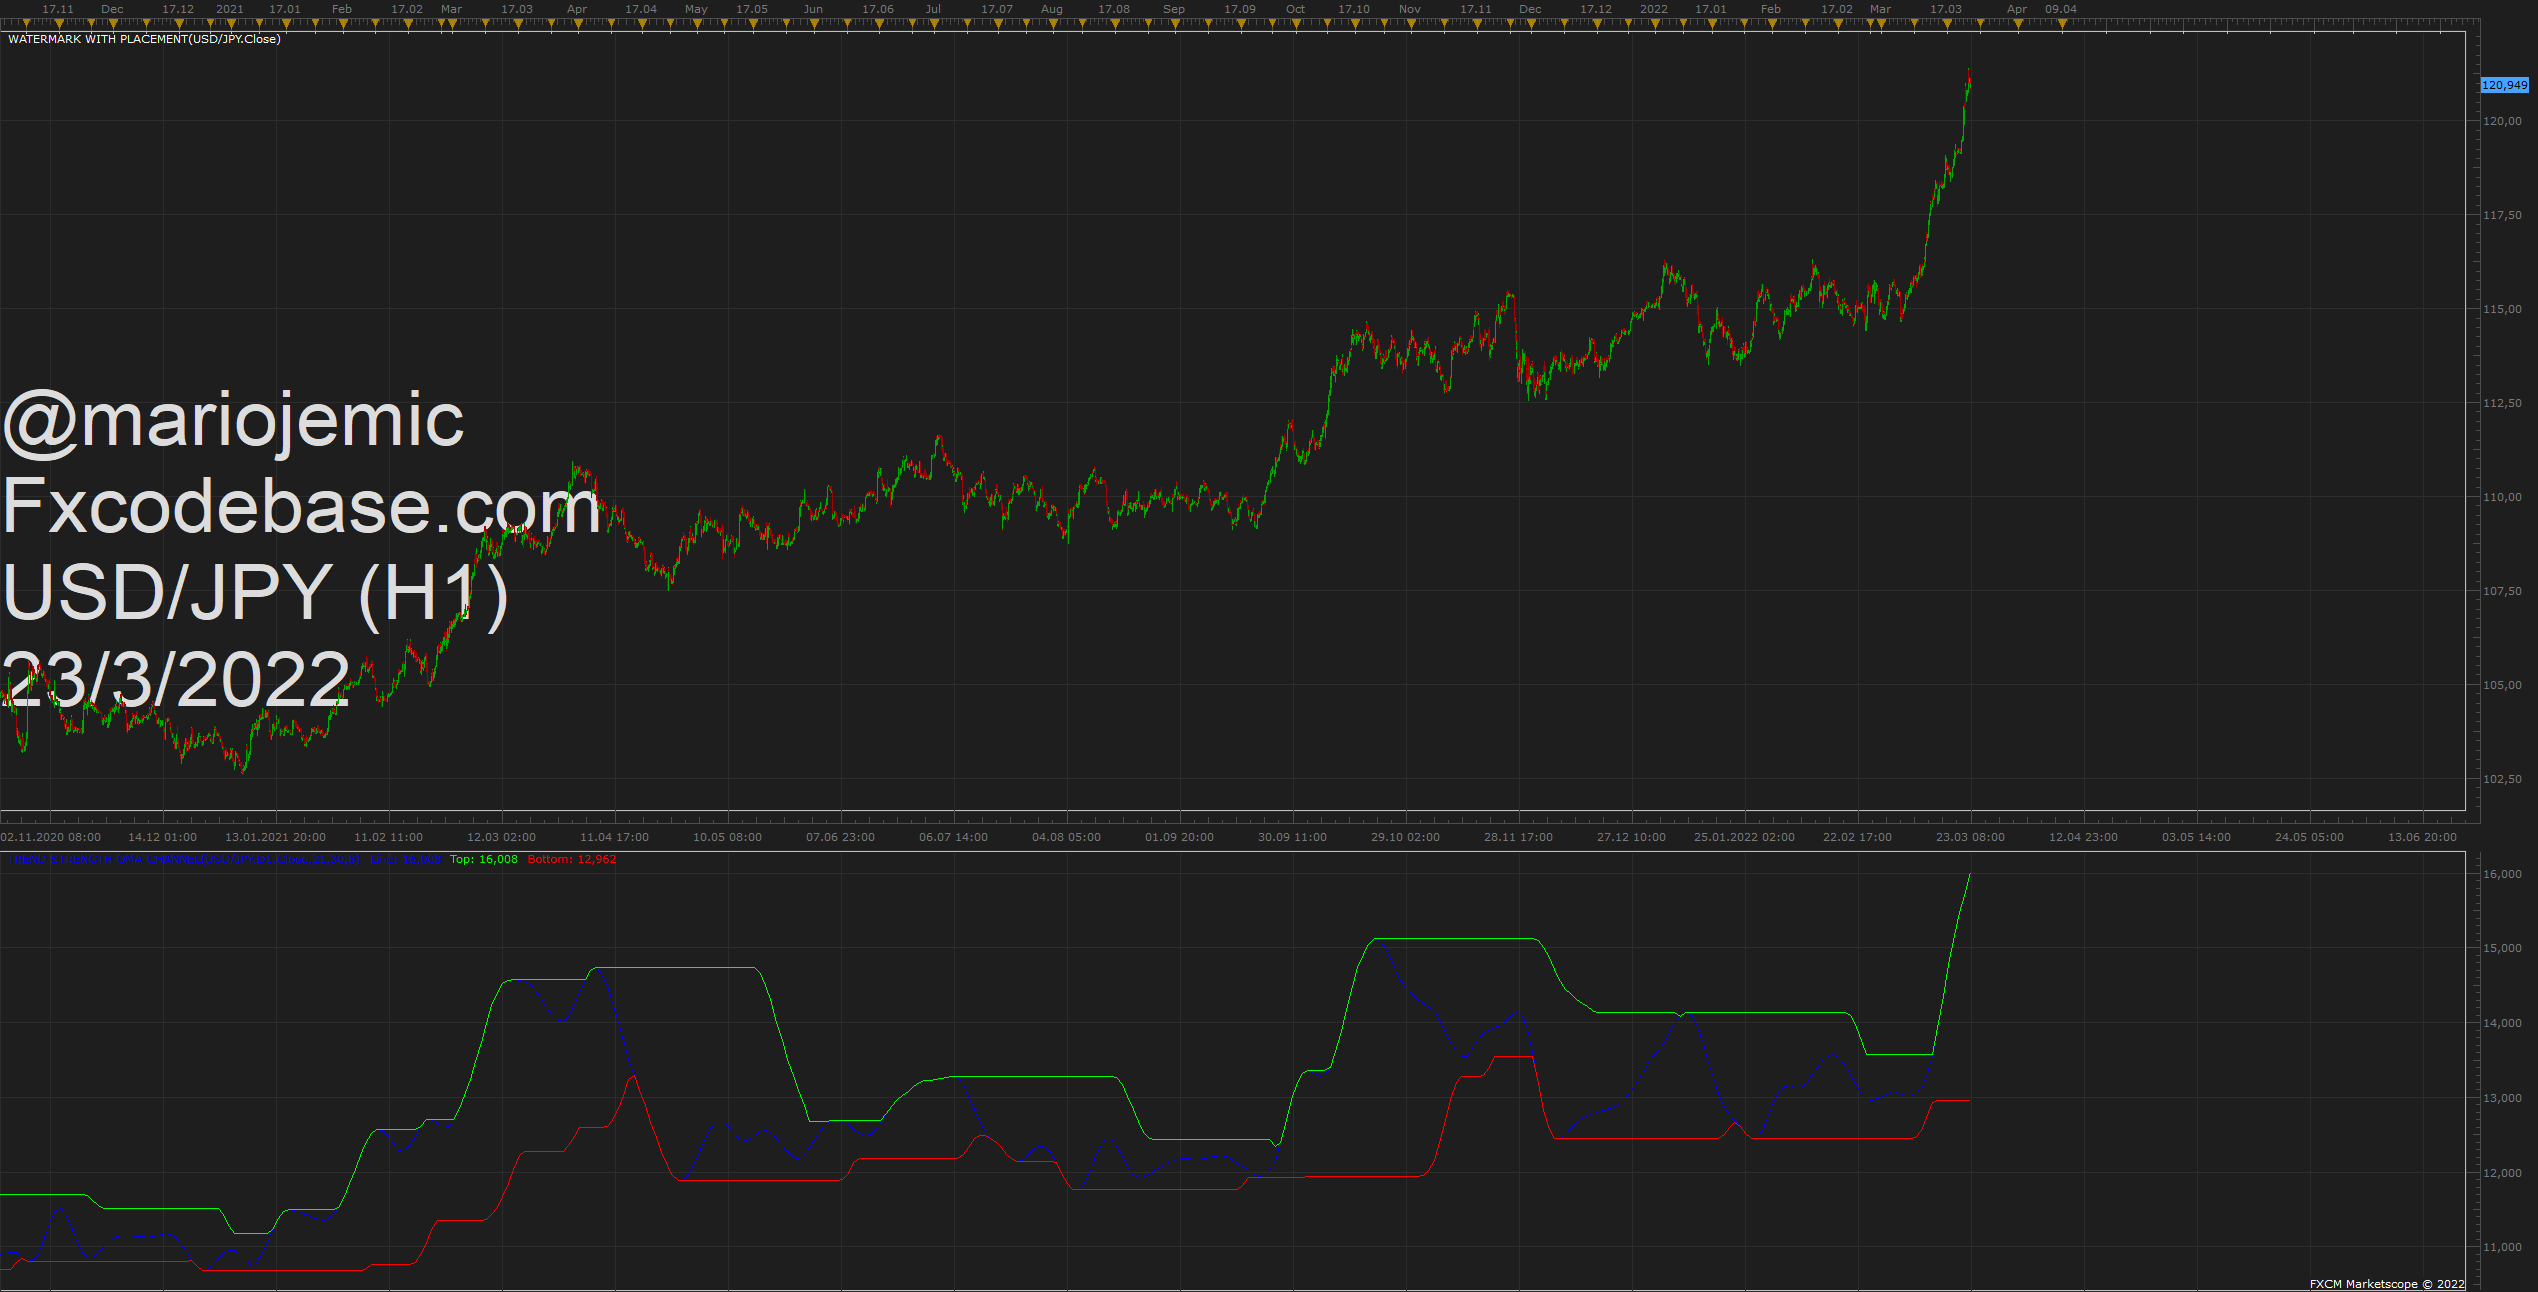Viewport: 2538px width, 1292px height.
Task: Click date label 13.01.2021 20:00
Action: pyautogui.click(x=275, y=837)
